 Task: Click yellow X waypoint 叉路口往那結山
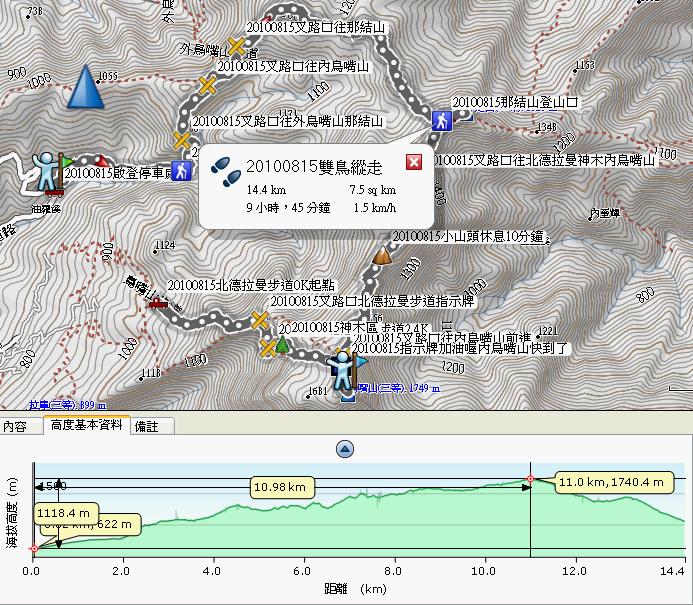tap(237, 46)
